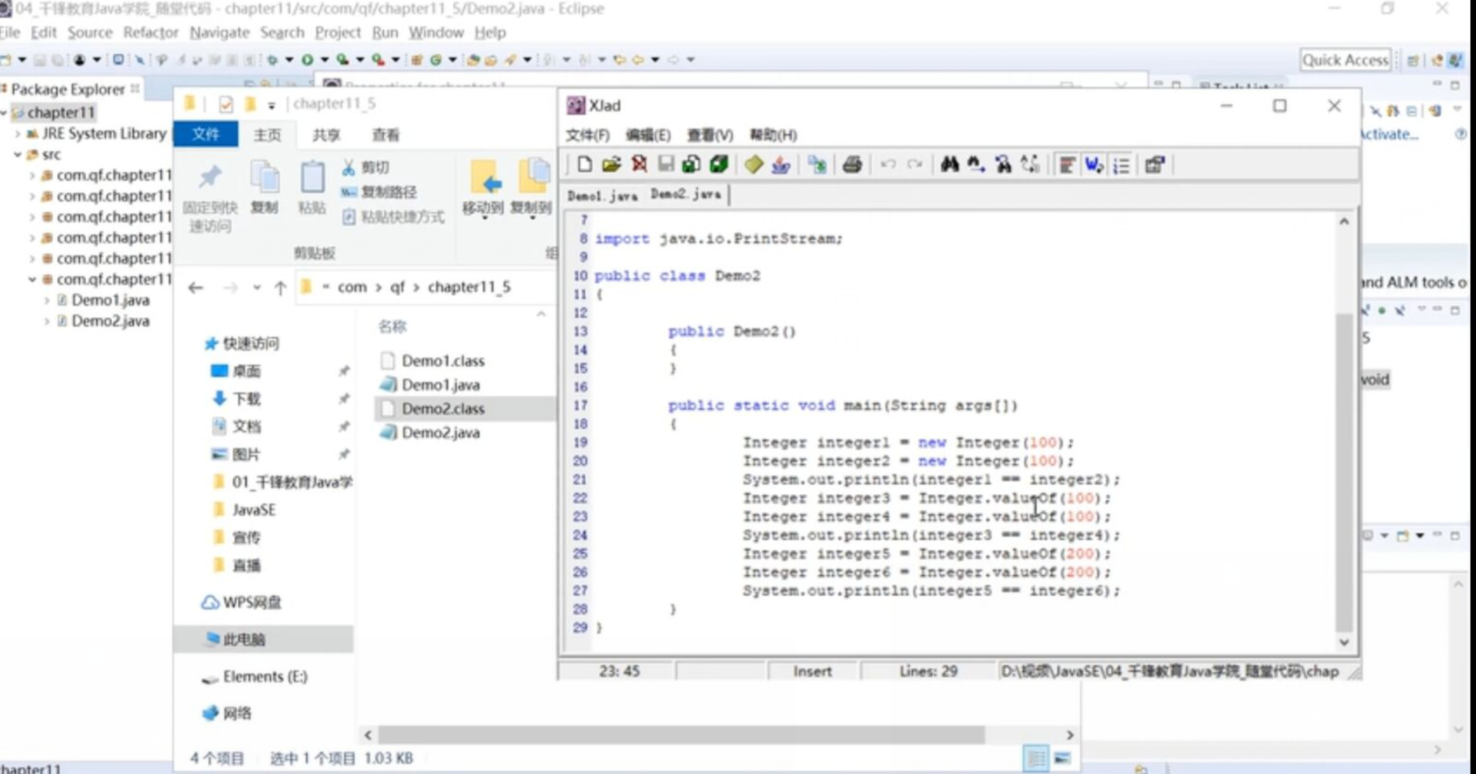
Task: Click the com breadcrumb in address bar
Action: [352, 287]
